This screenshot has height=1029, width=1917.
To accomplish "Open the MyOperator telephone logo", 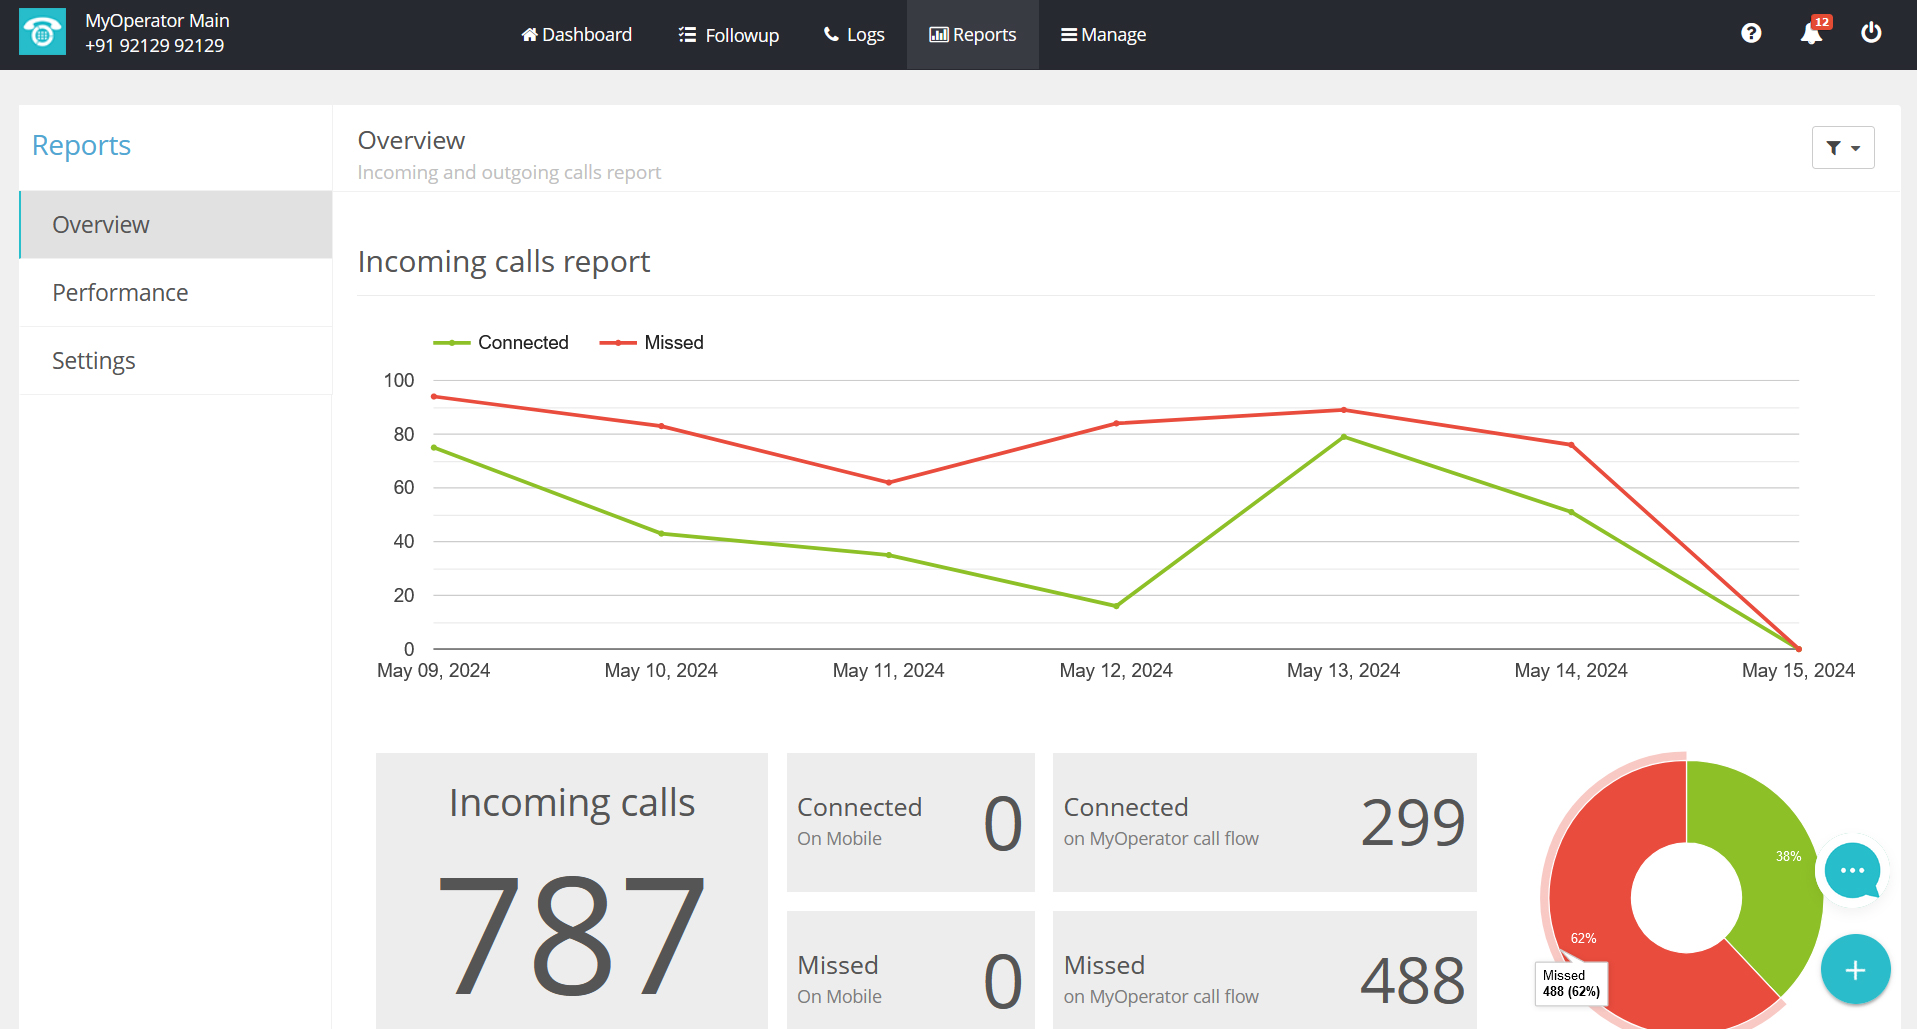I will tap(42, 32).
